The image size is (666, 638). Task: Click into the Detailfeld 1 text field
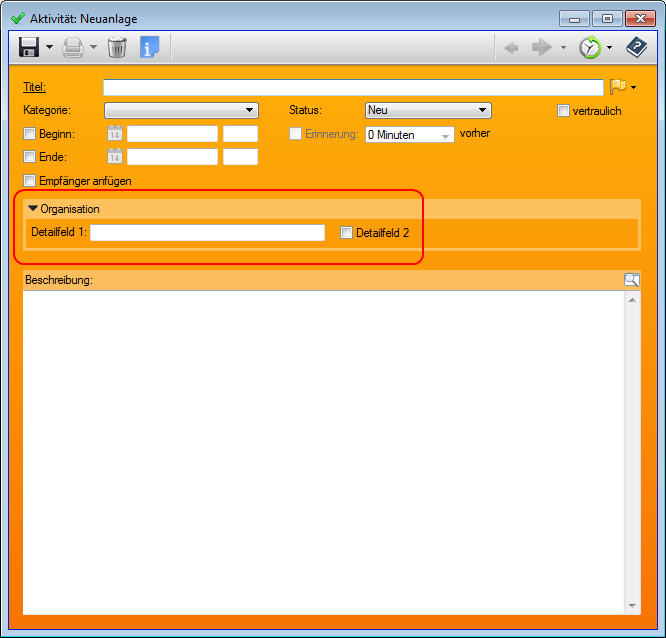point(207,233)
